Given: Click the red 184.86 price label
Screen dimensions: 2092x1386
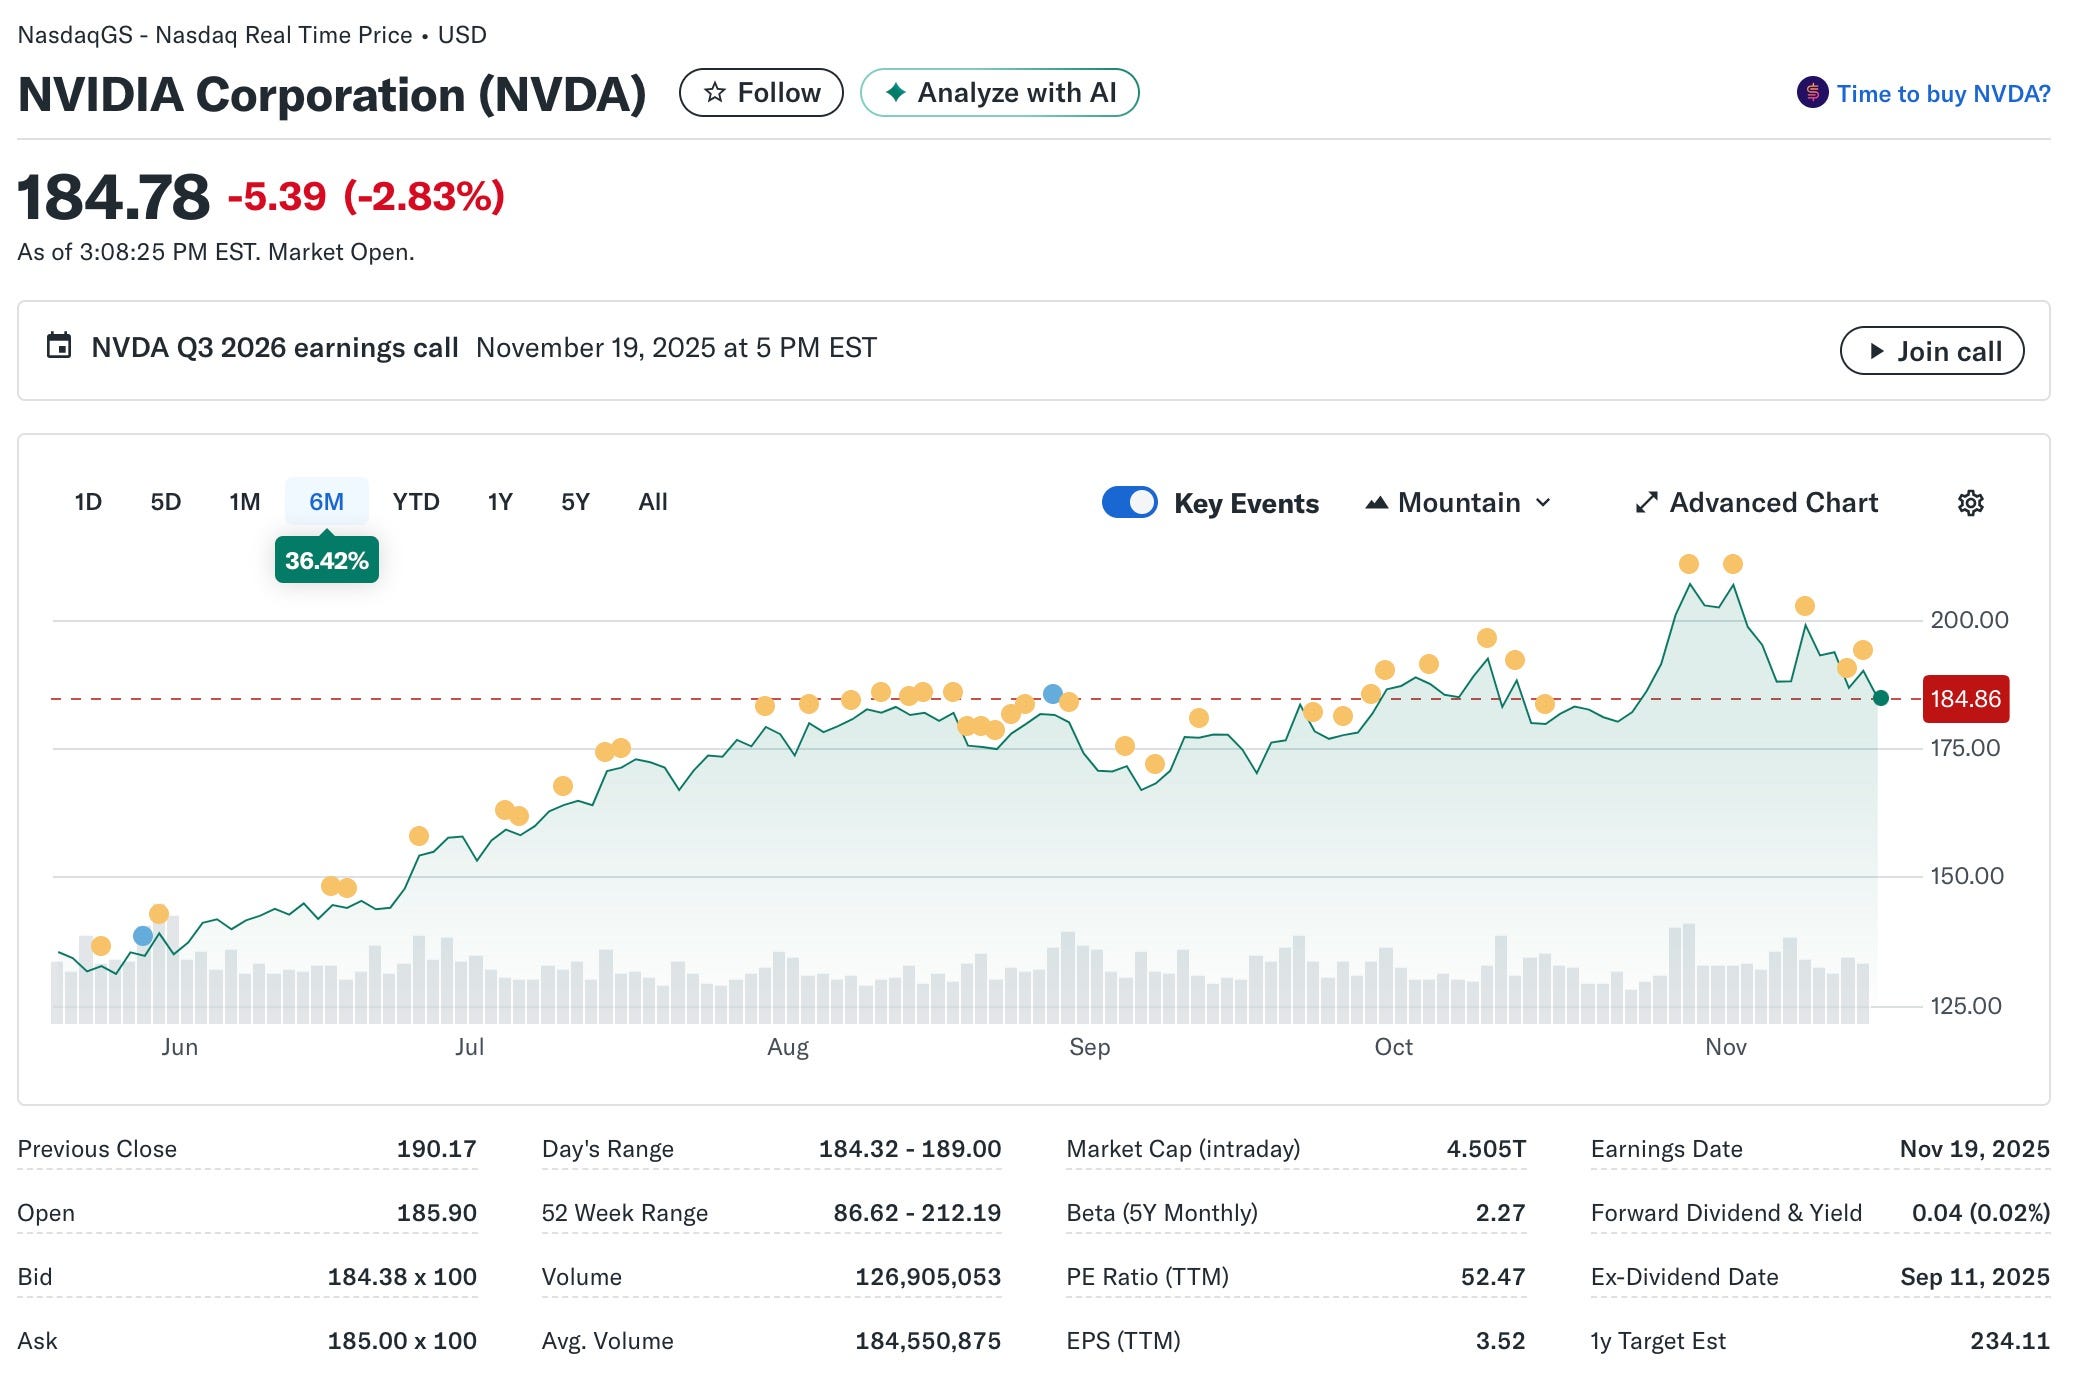Looking at the screenshot, I should click(x=1964, y=699).
